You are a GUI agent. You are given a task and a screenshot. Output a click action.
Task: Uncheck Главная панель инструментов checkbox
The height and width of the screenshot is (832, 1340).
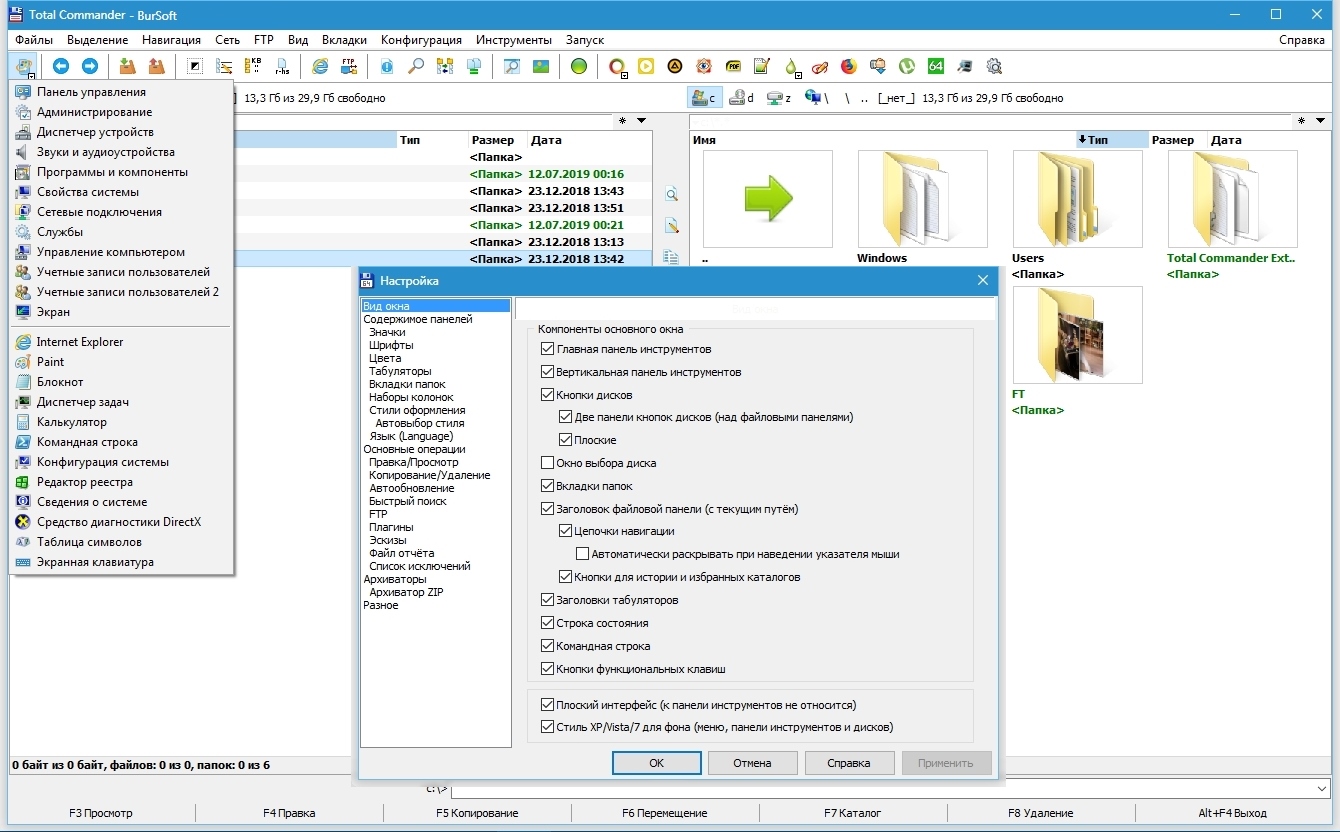click(x=547, y=349)
